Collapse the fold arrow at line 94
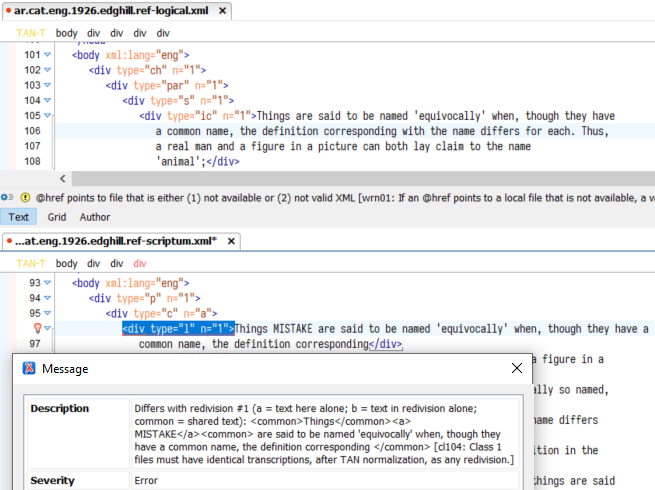This screenshot has width=655, height=490. click(47, 298)
